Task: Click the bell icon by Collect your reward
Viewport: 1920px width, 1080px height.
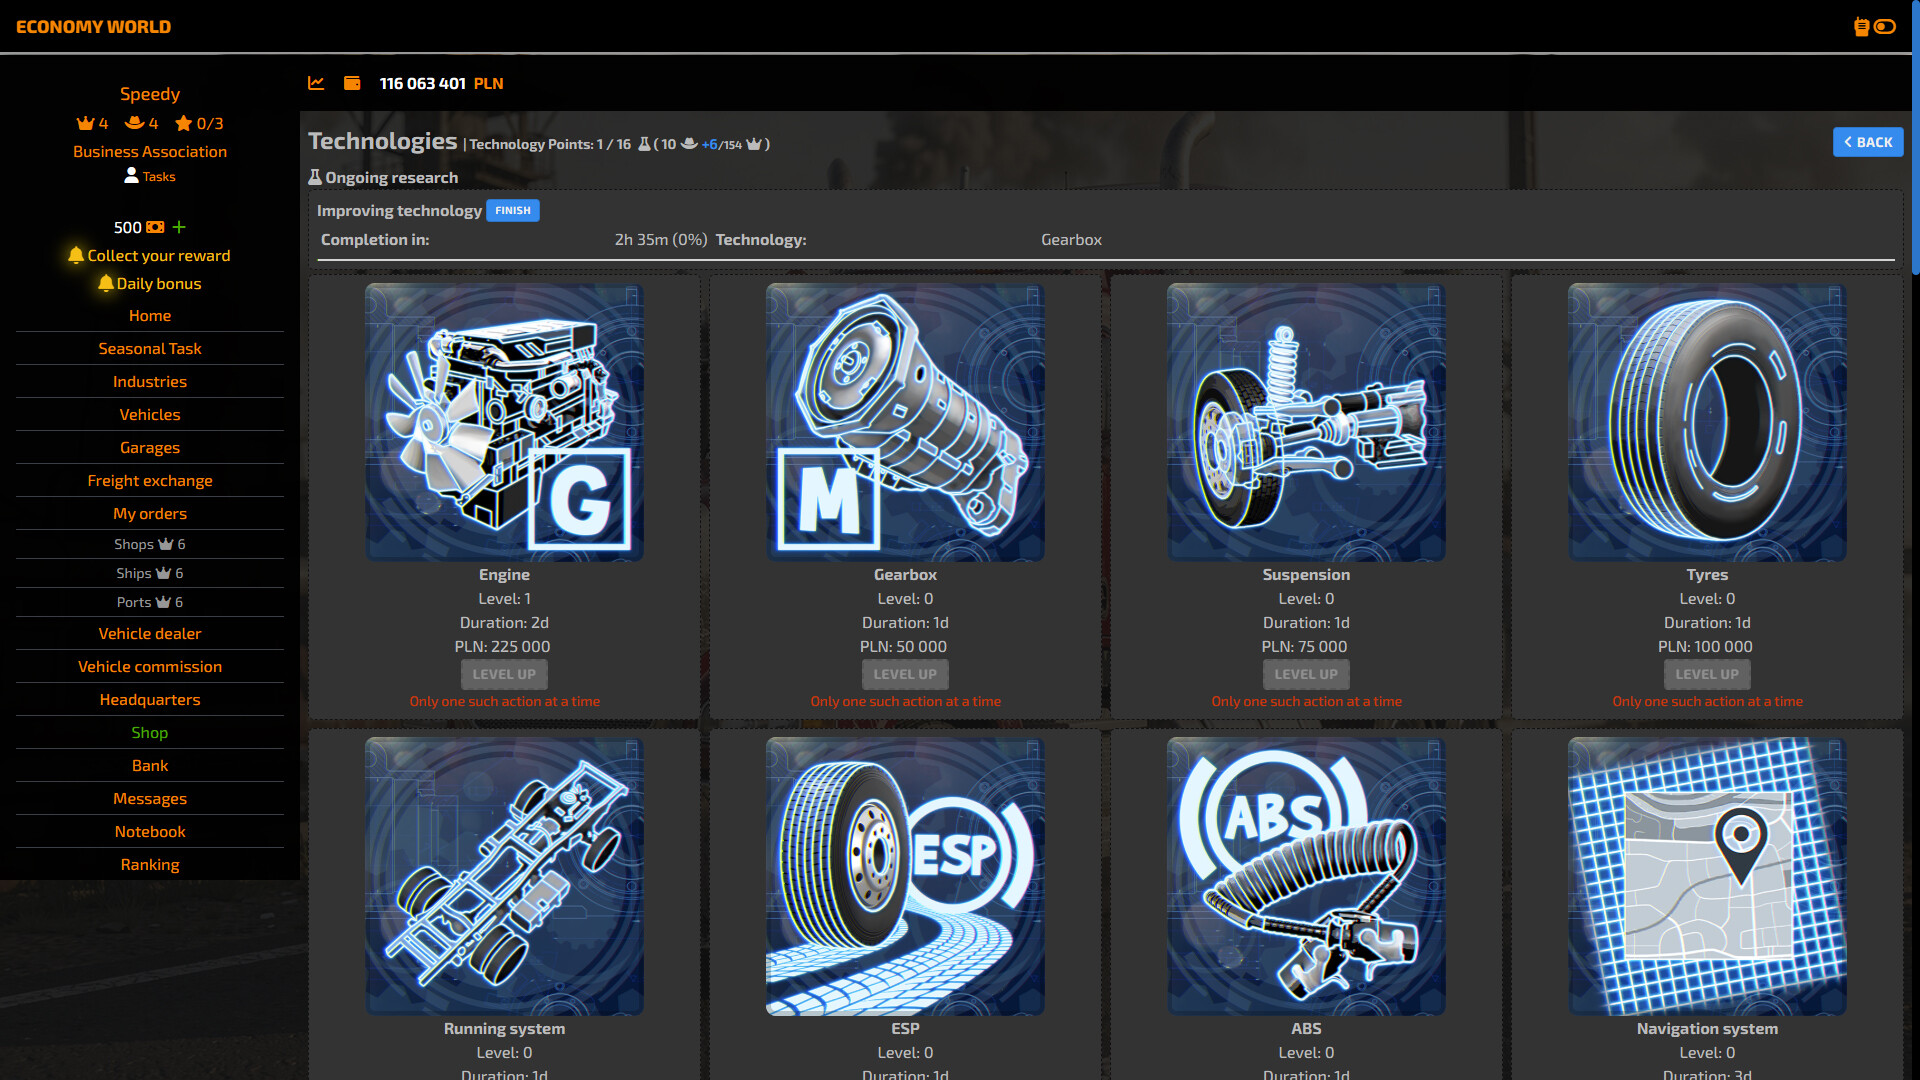Action: pyautogui.click(x=76, y=255)
